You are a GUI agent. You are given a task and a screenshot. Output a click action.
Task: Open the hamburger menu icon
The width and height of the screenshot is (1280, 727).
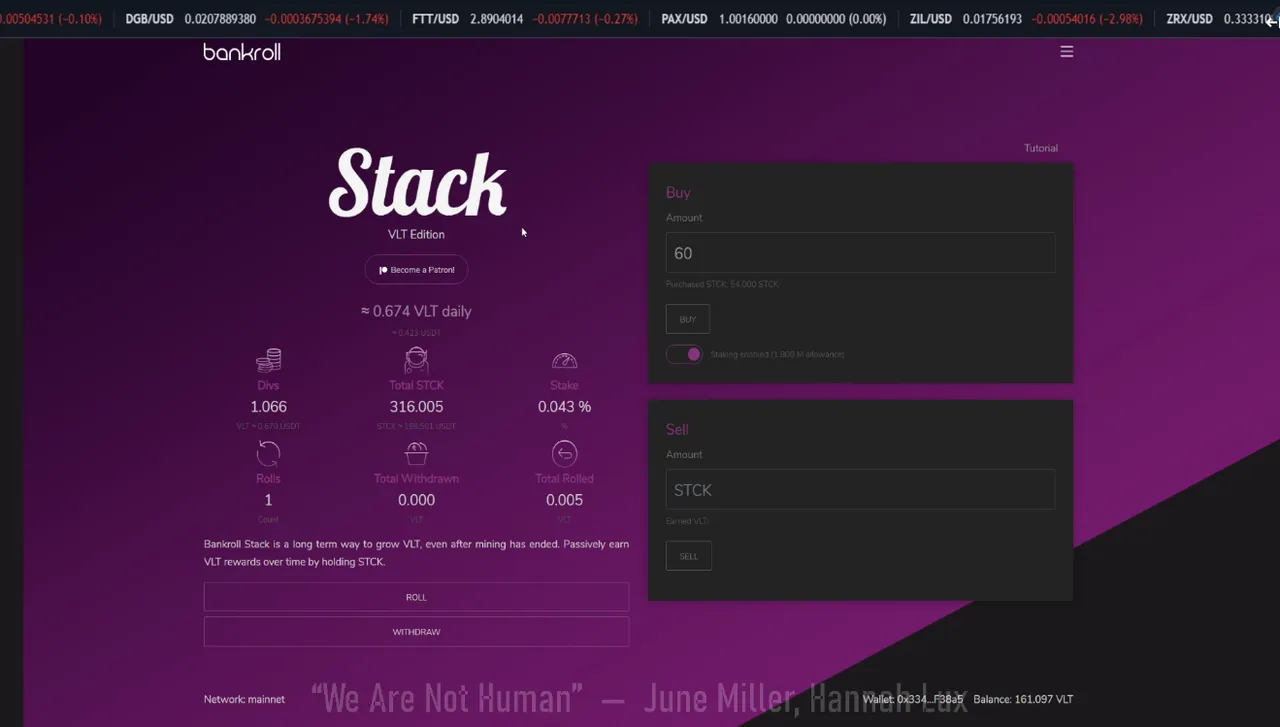click(1067, 52)
